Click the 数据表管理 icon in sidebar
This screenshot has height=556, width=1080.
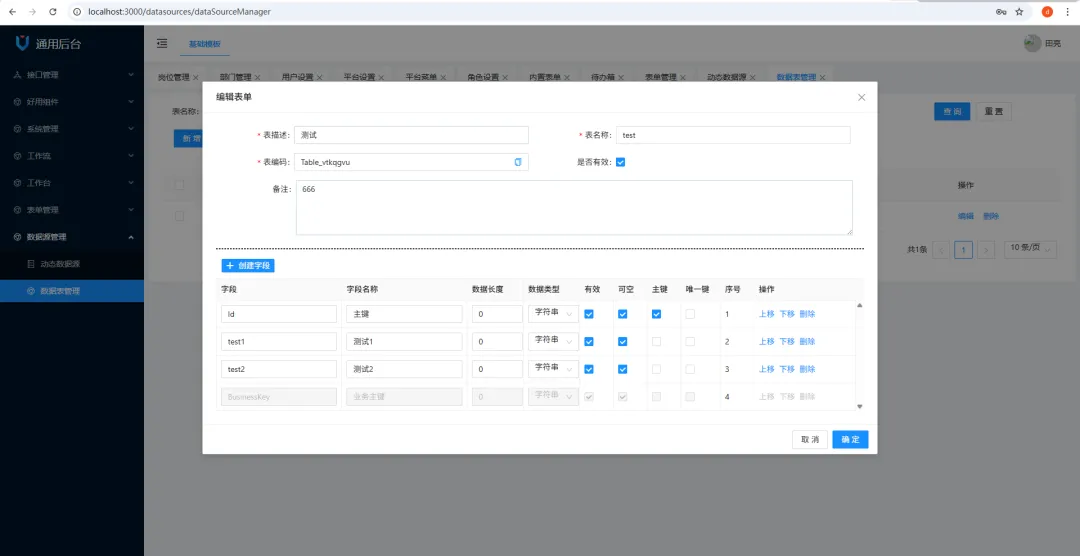tap(30, 291)
